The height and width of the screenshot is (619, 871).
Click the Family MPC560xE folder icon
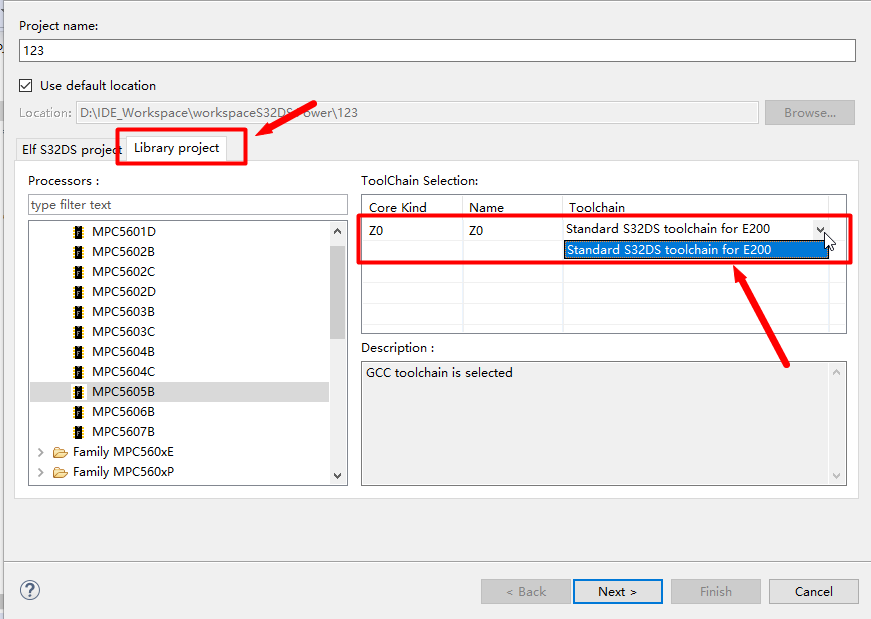tap(60, 452)
